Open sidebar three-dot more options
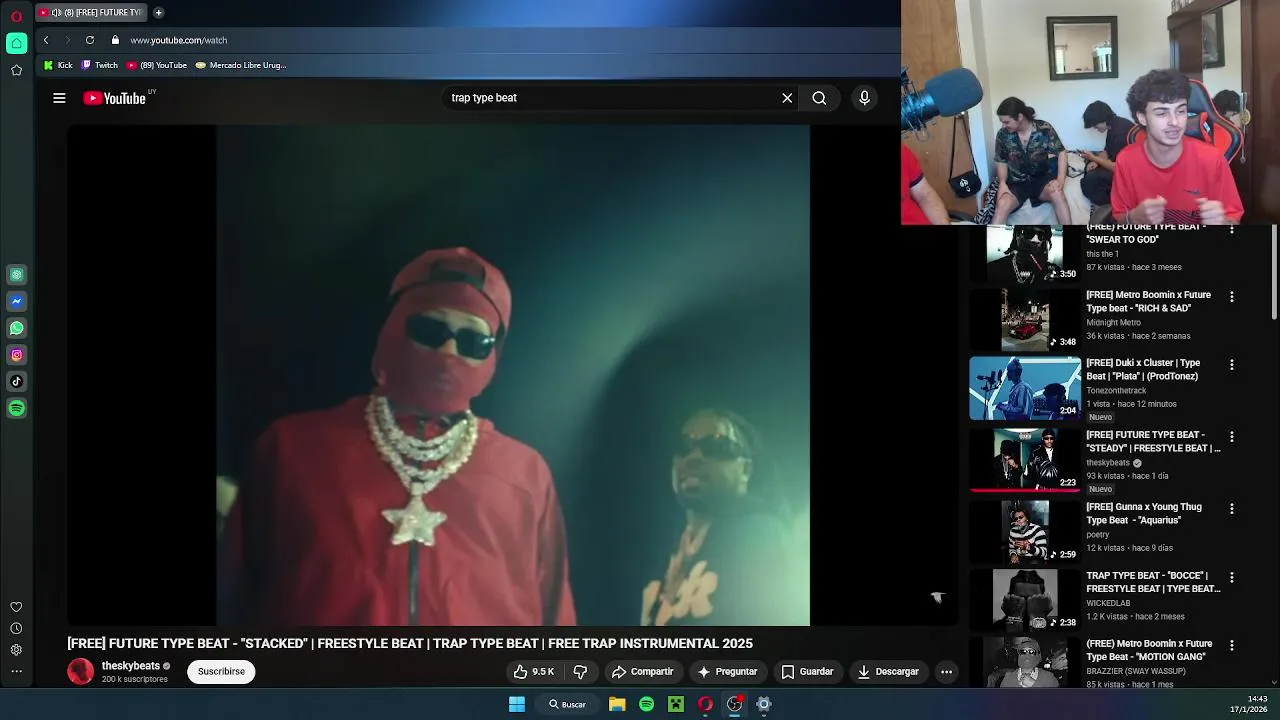 (16, 671)
